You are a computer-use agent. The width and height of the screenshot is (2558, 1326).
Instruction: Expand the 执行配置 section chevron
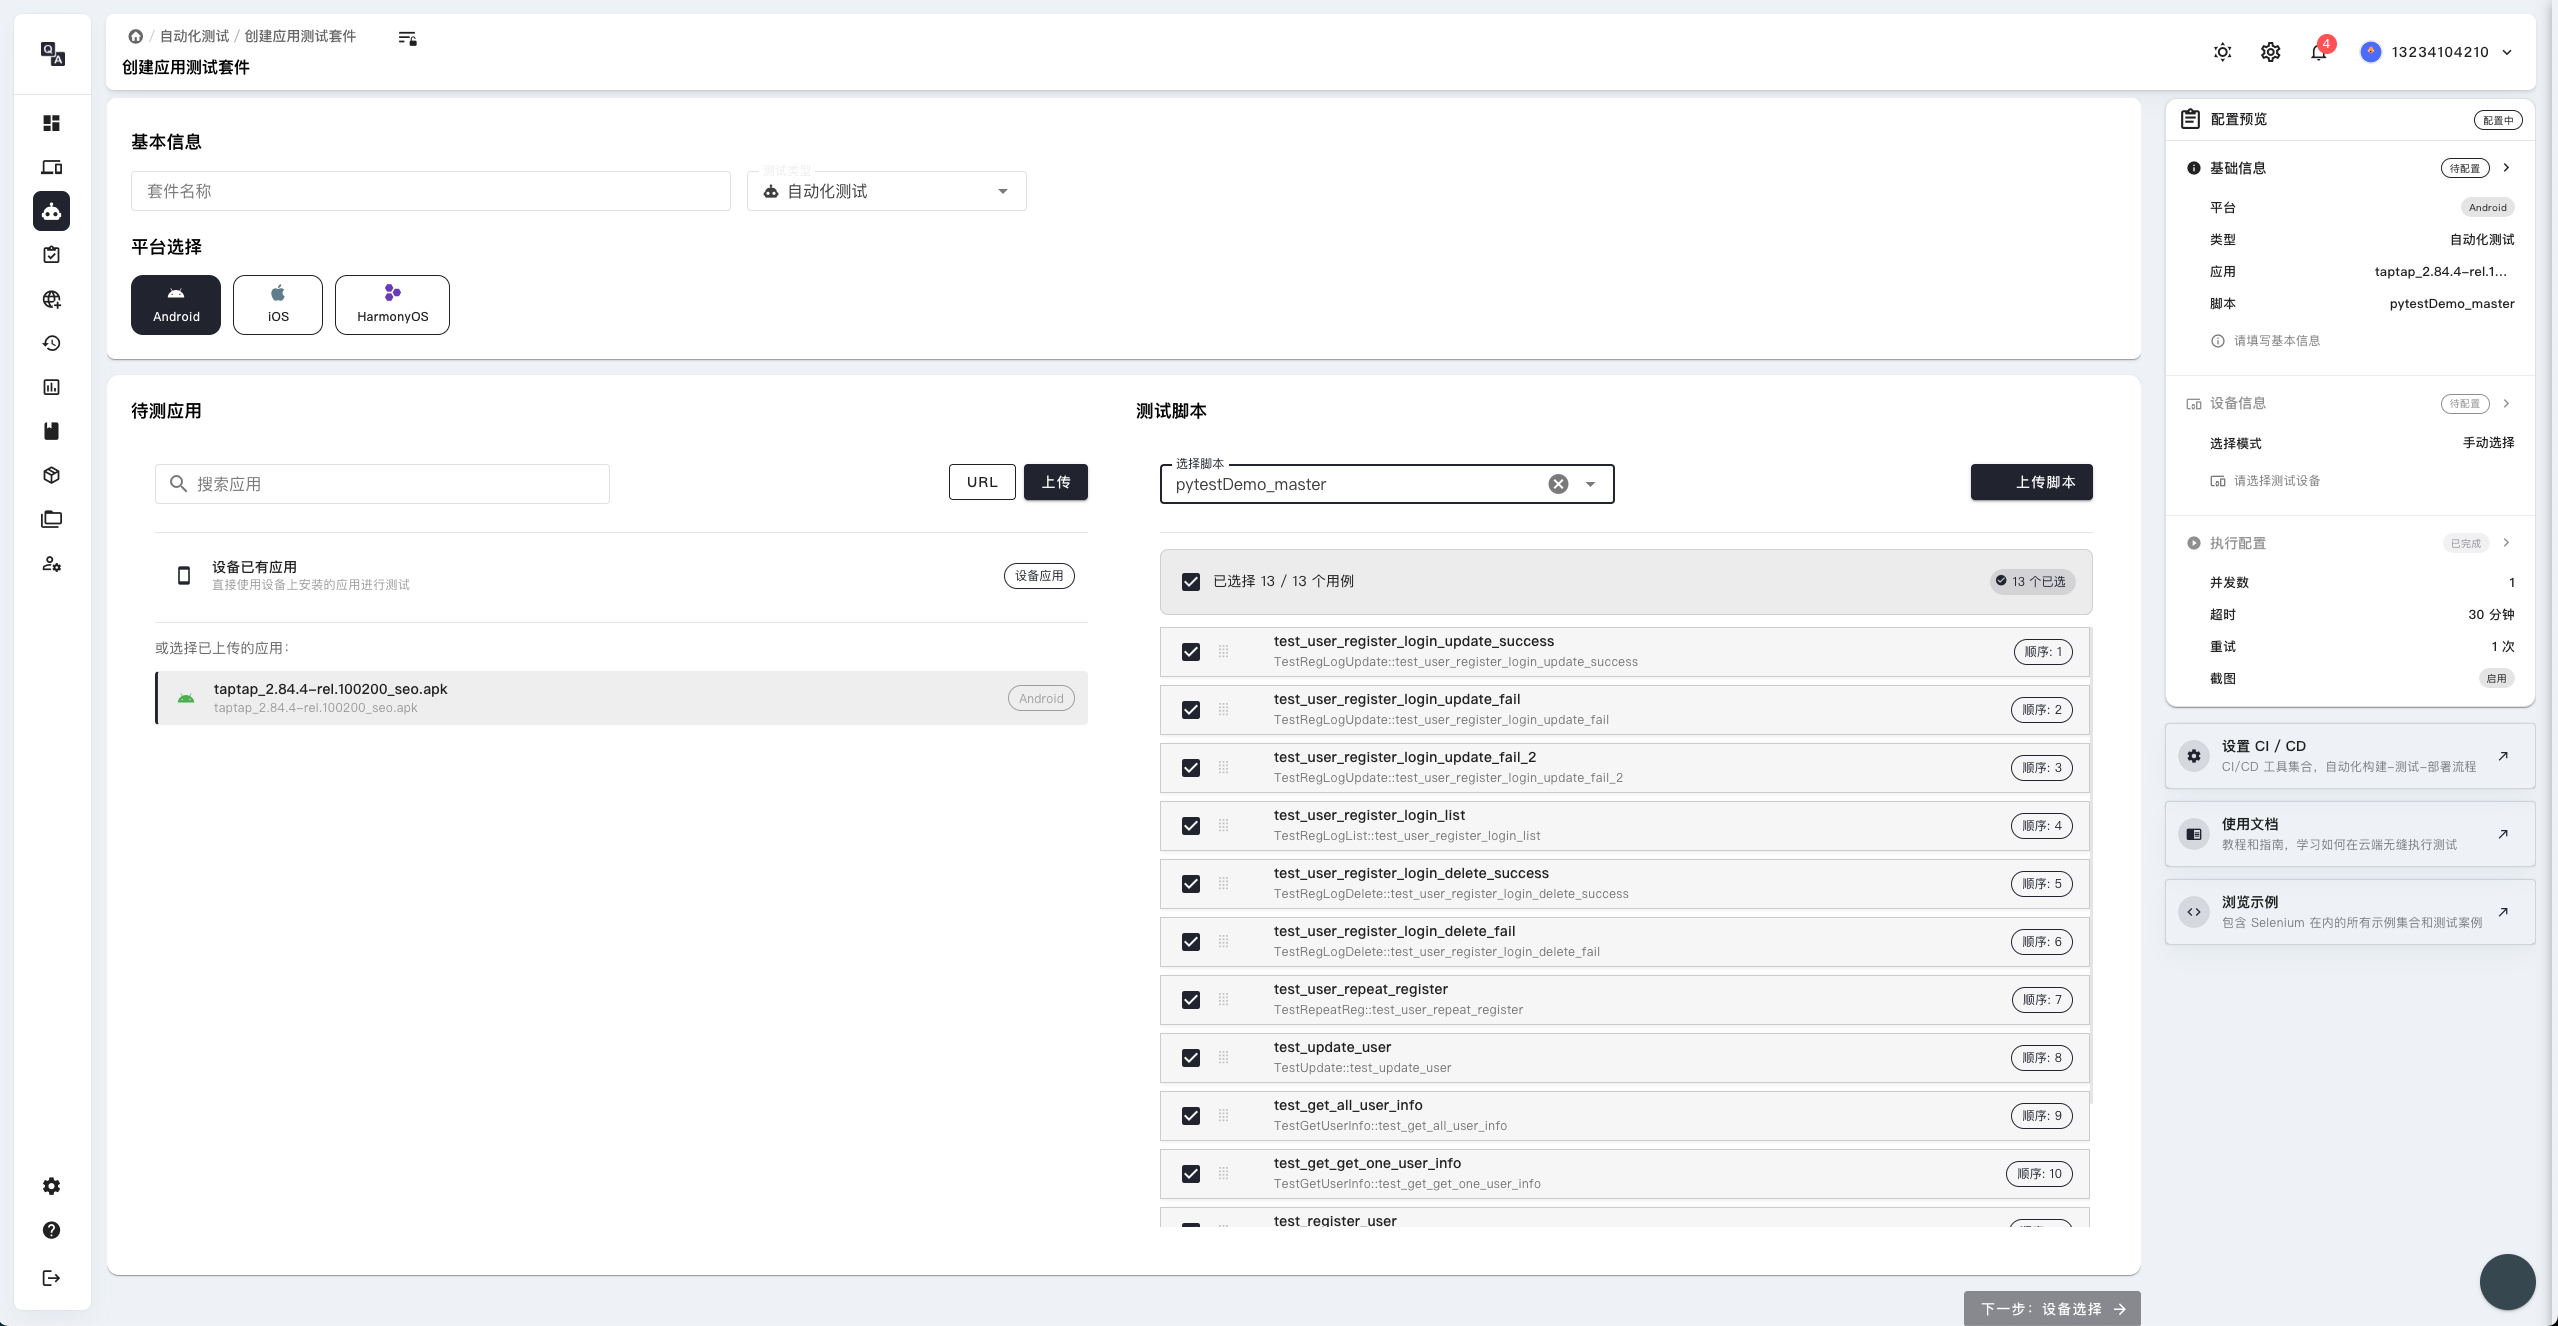click(2506, 543)
